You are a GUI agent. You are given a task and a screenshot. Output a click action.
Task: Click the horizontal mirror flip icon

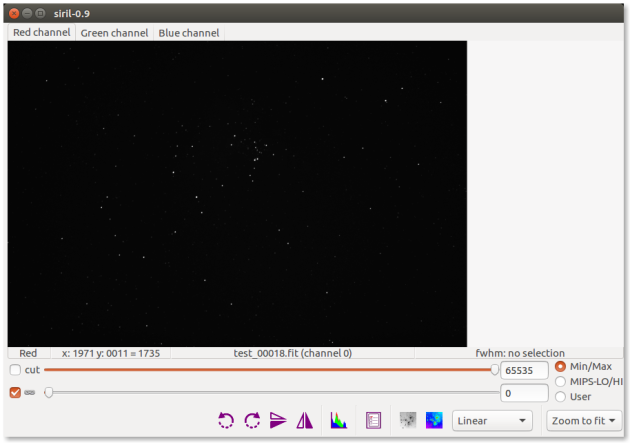tap(304, 421)
